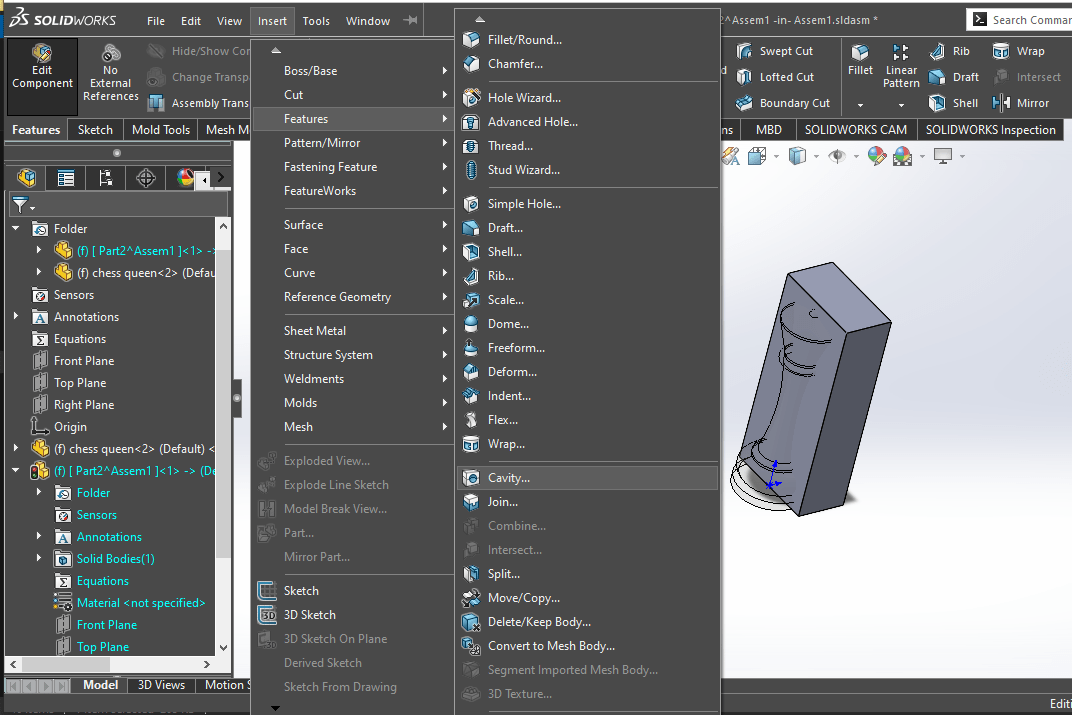This screenshot has width=1072, height=715.
Task: Open Hole Wizard feature
Action: pos(587,98)
